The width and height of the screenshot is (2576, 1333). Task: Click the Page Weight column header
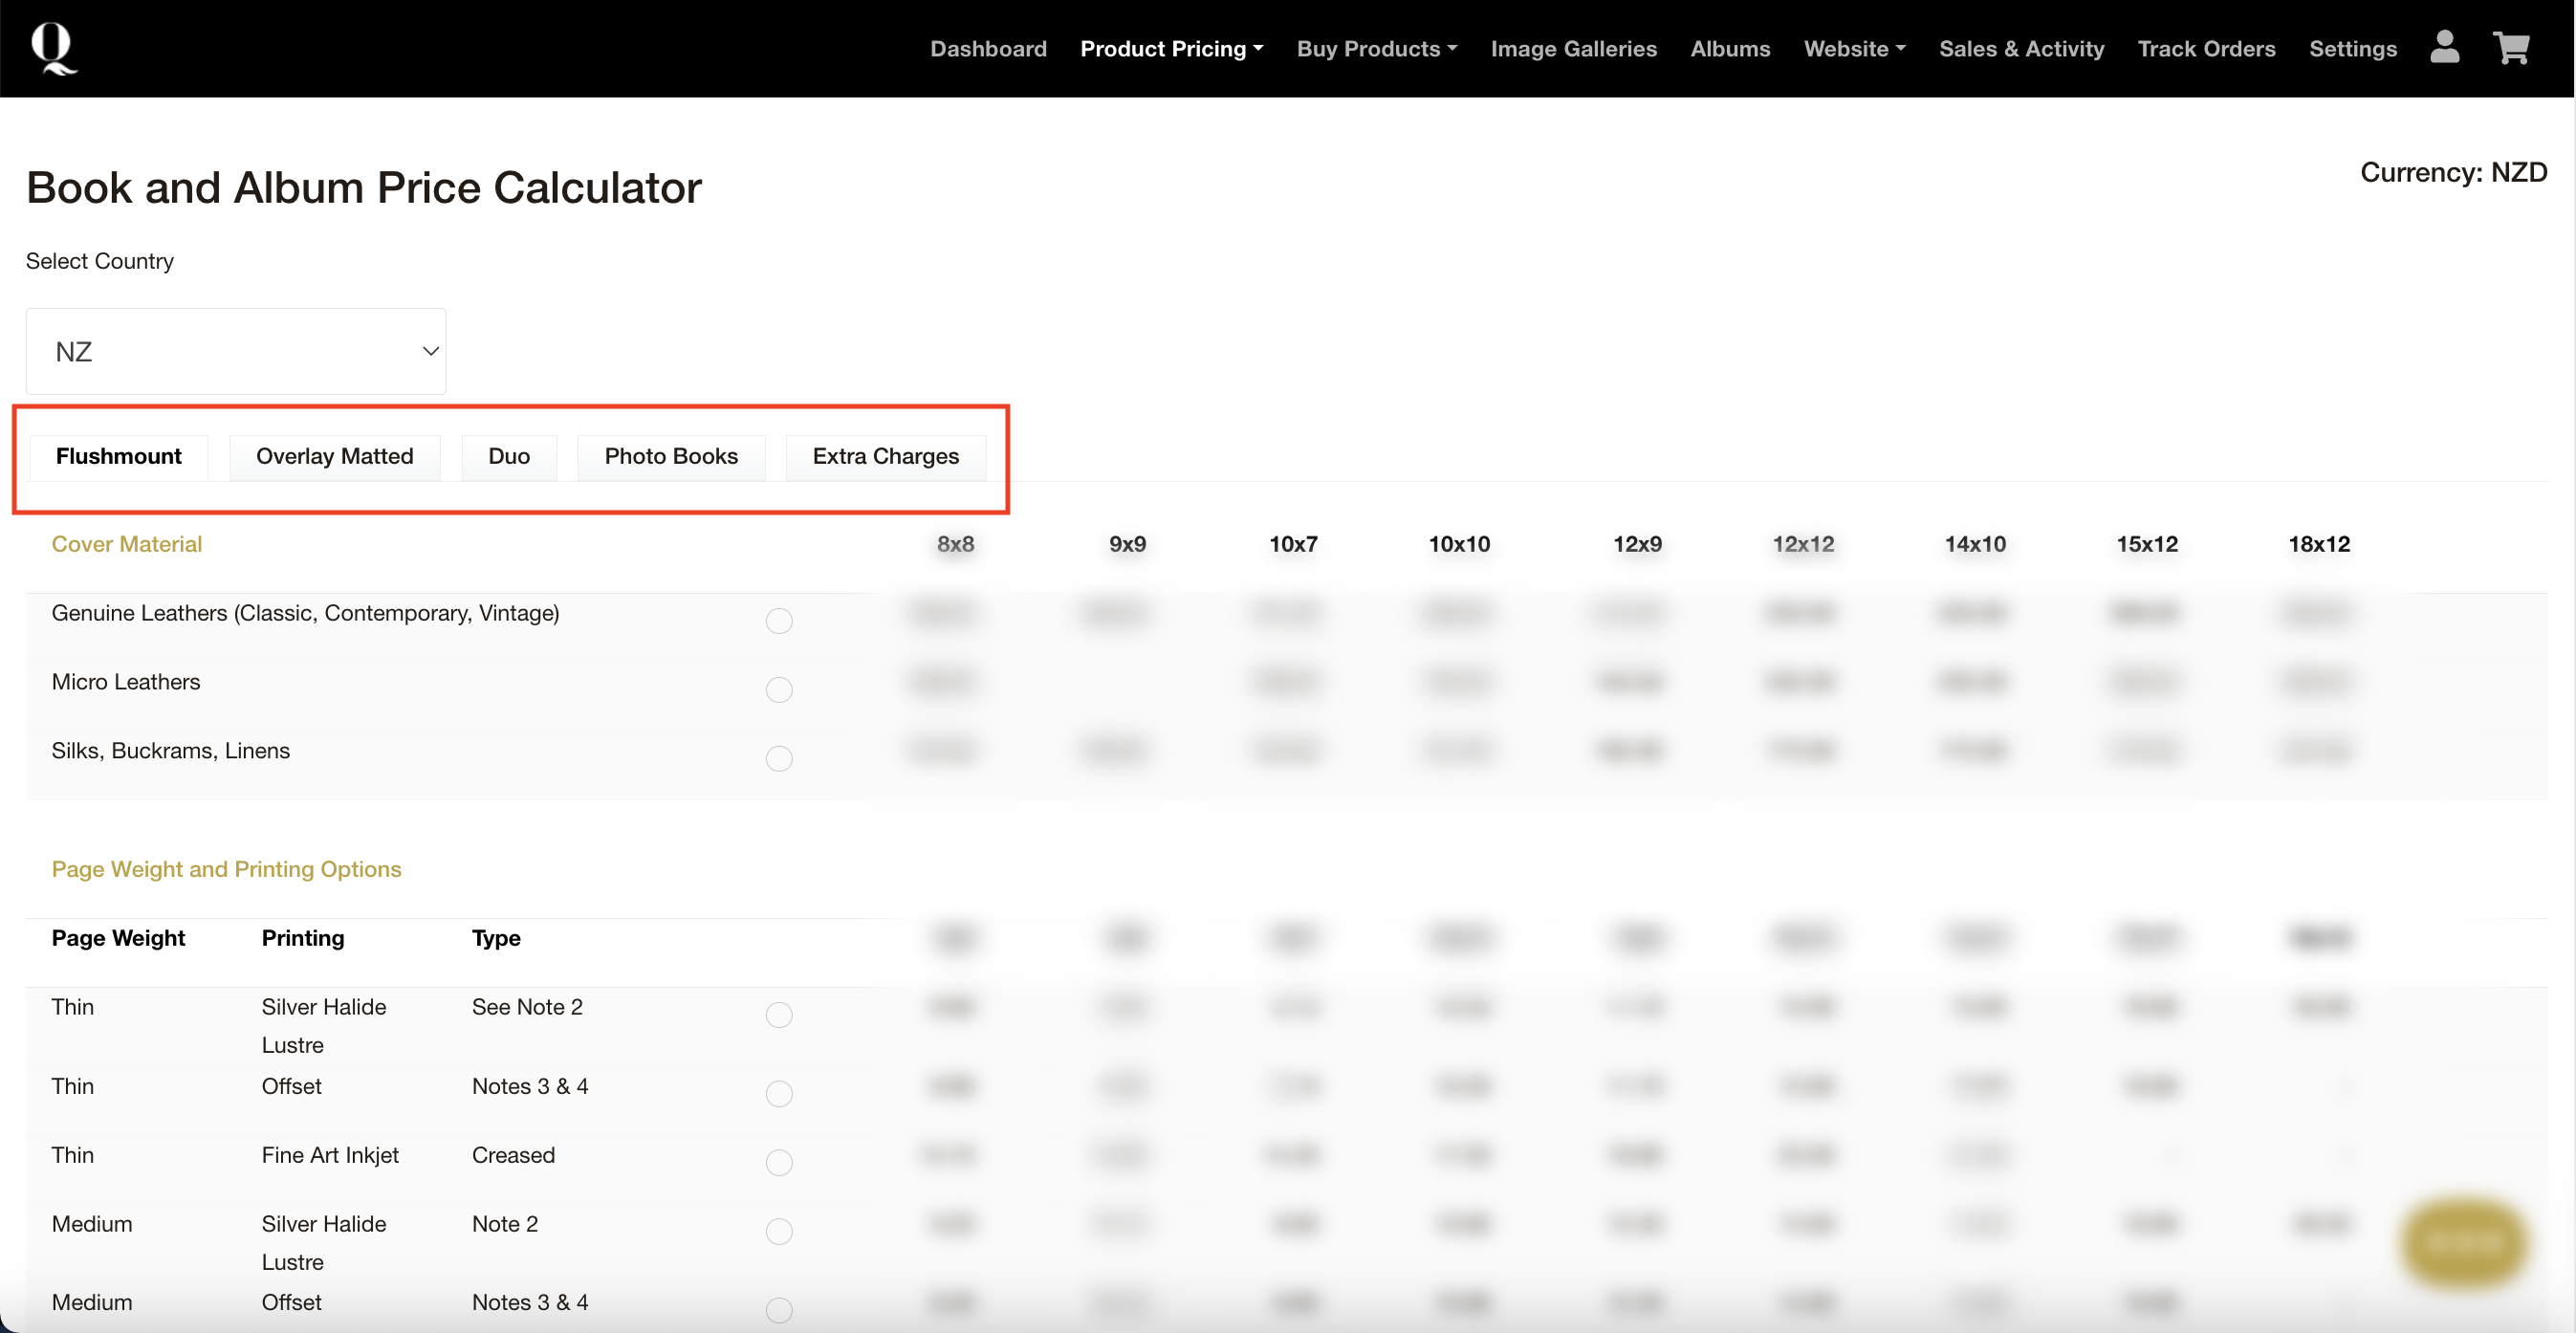point(118,938)
